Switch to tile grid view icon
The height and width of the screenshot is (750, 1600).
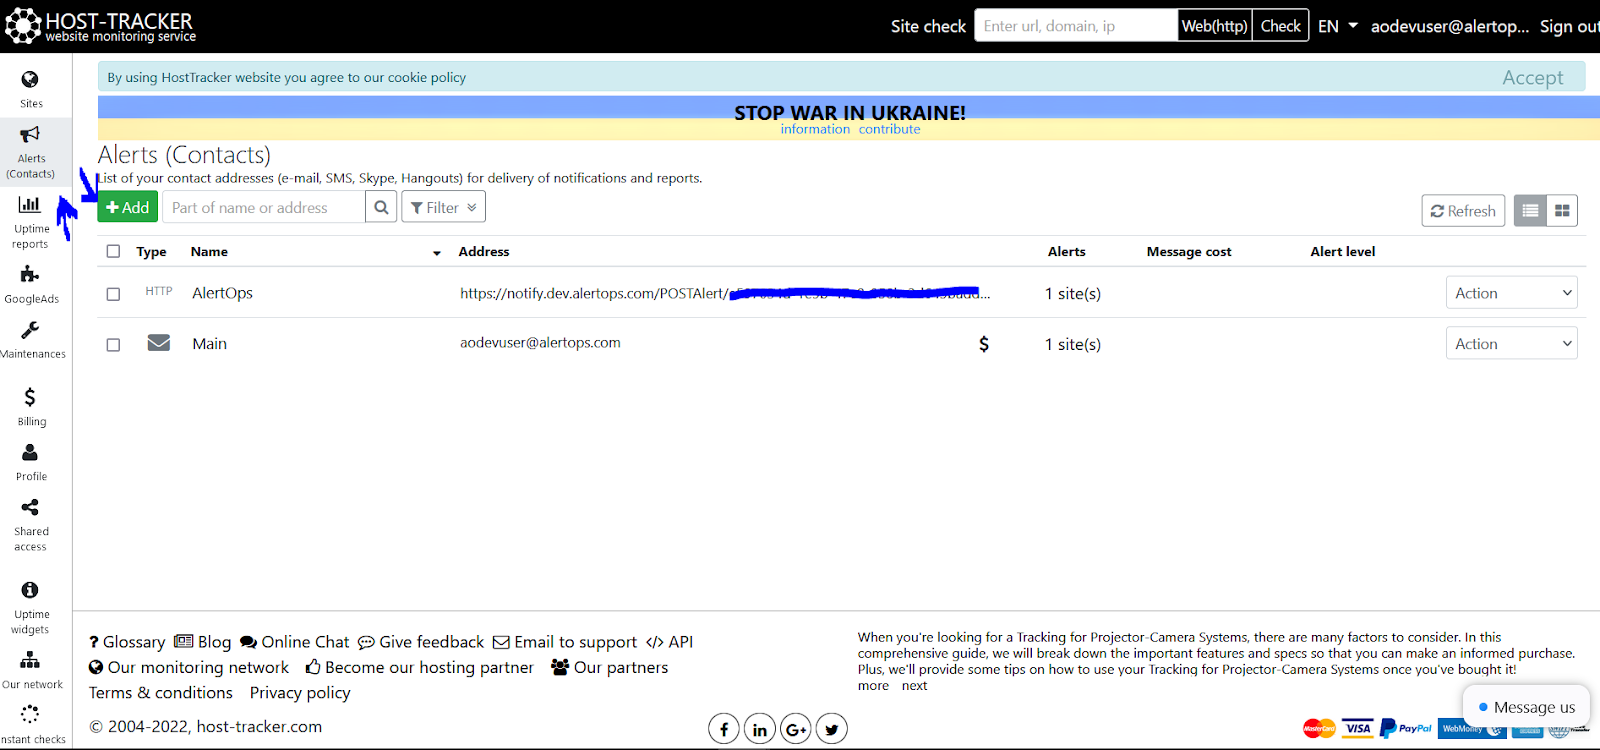[1562, 211]
